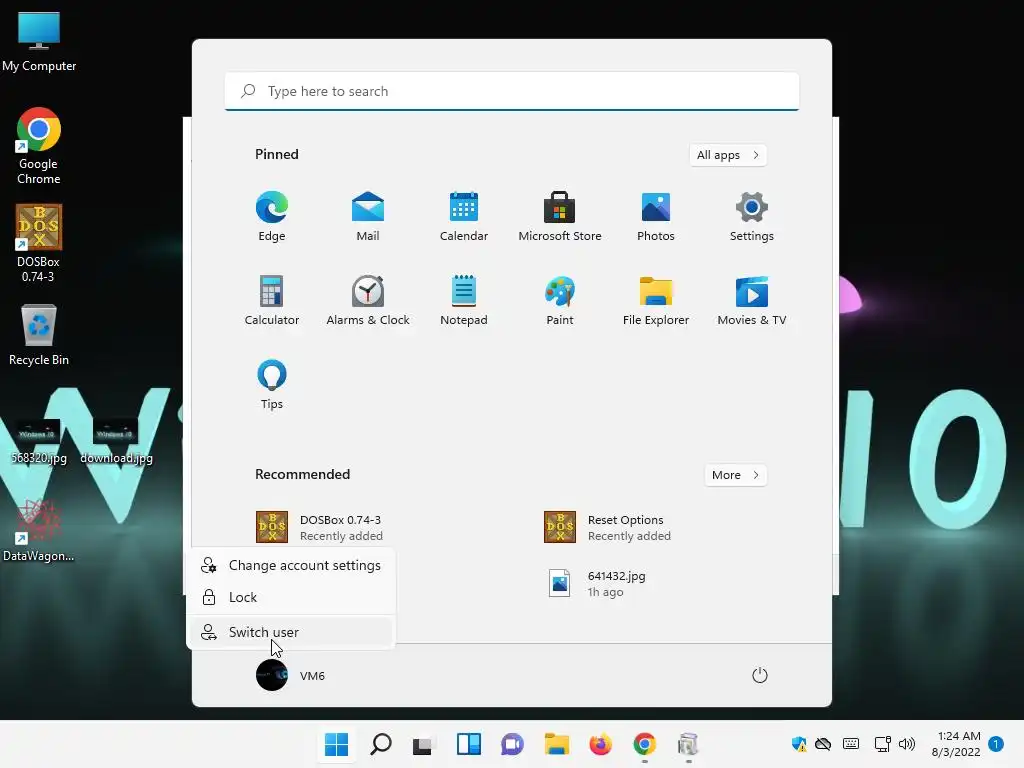Open File Explorer from pinned apps
The height and width of the screenshot is (768, 1024).
coord(656,300)
